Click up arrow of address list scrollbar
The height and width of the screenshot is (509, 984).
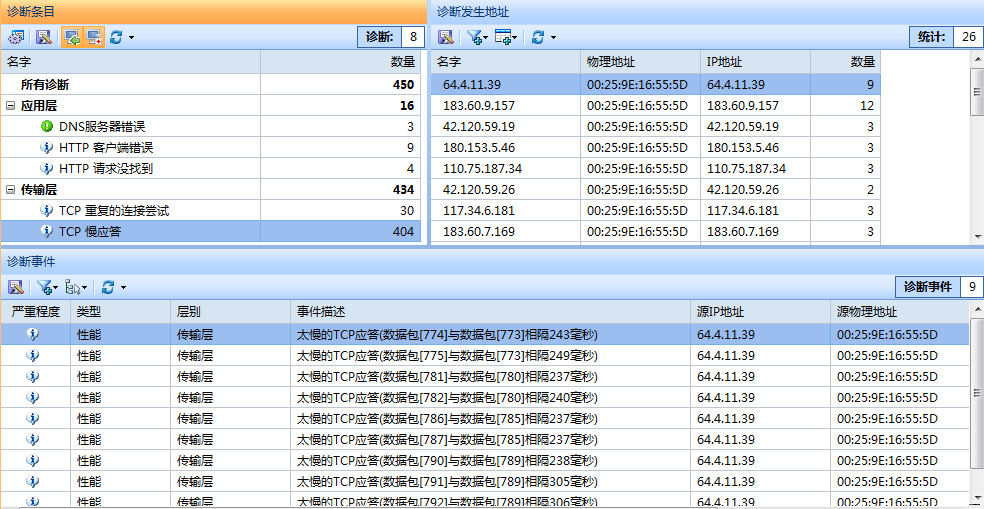point(977,58)
